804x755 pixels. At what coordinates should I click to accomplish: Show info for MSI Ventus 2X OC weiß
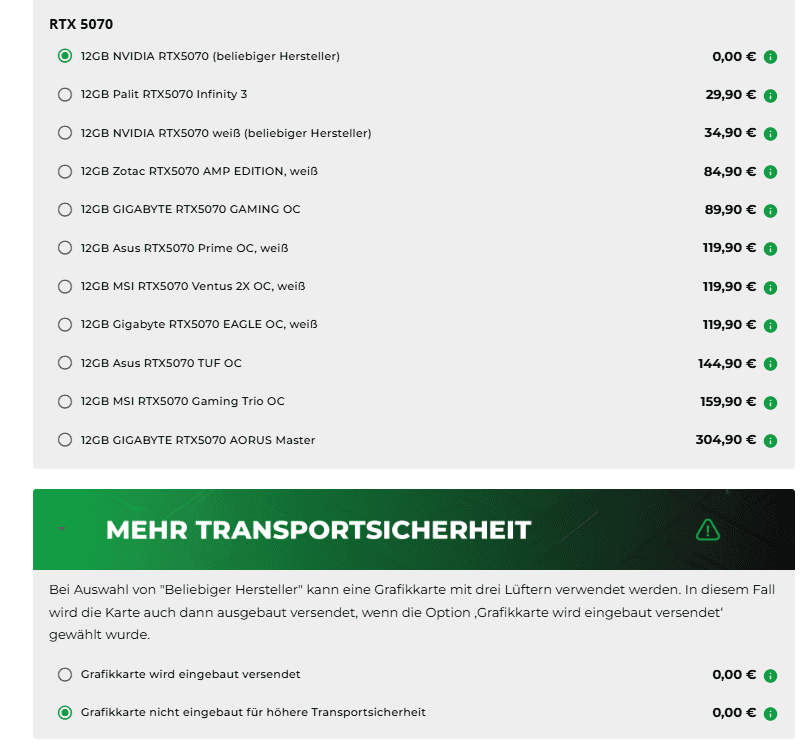click(x=770, y=287)
